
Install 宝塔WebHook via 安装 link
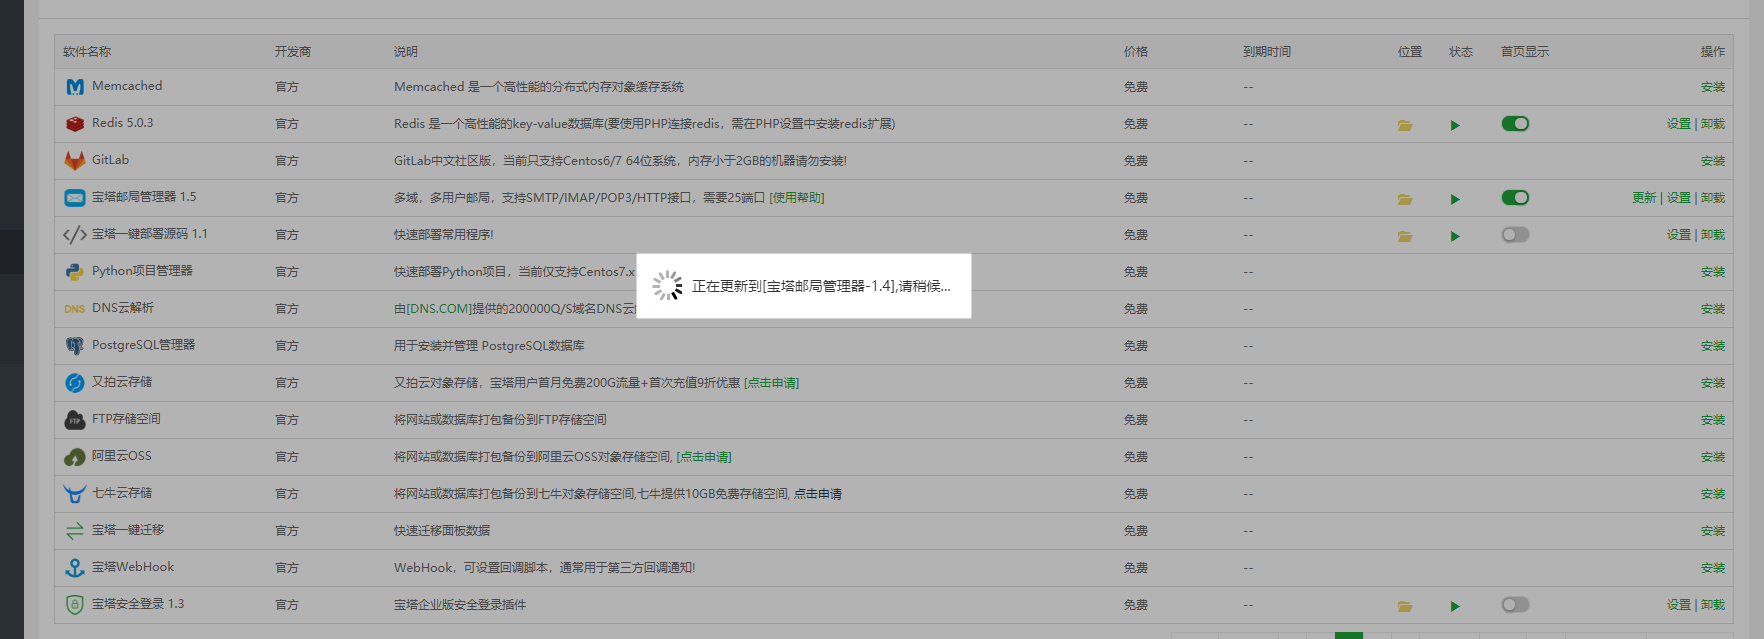click(1713, 568)
